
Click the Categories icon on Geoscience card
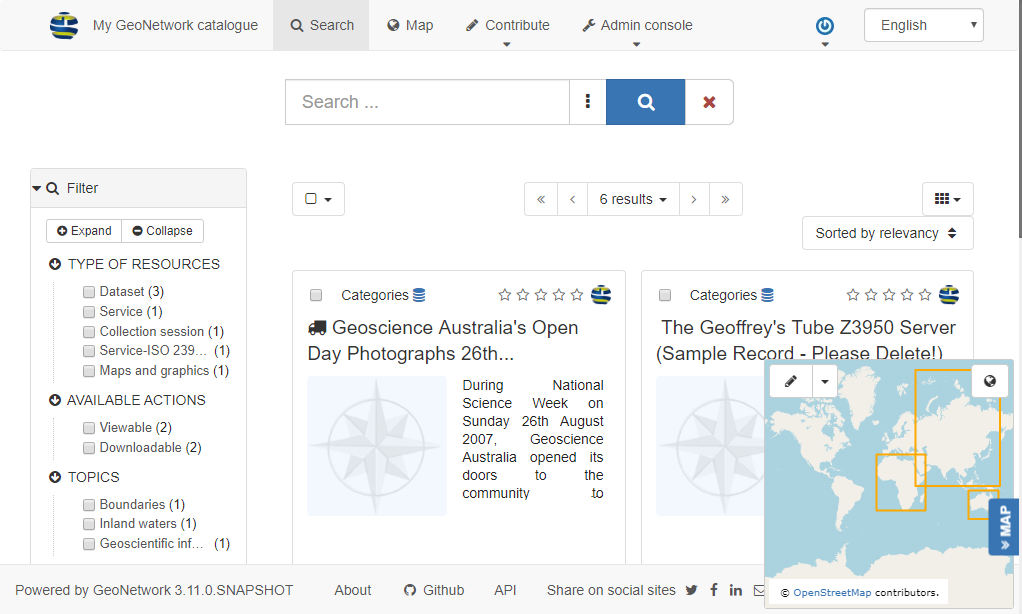click(x=419, y=295)
